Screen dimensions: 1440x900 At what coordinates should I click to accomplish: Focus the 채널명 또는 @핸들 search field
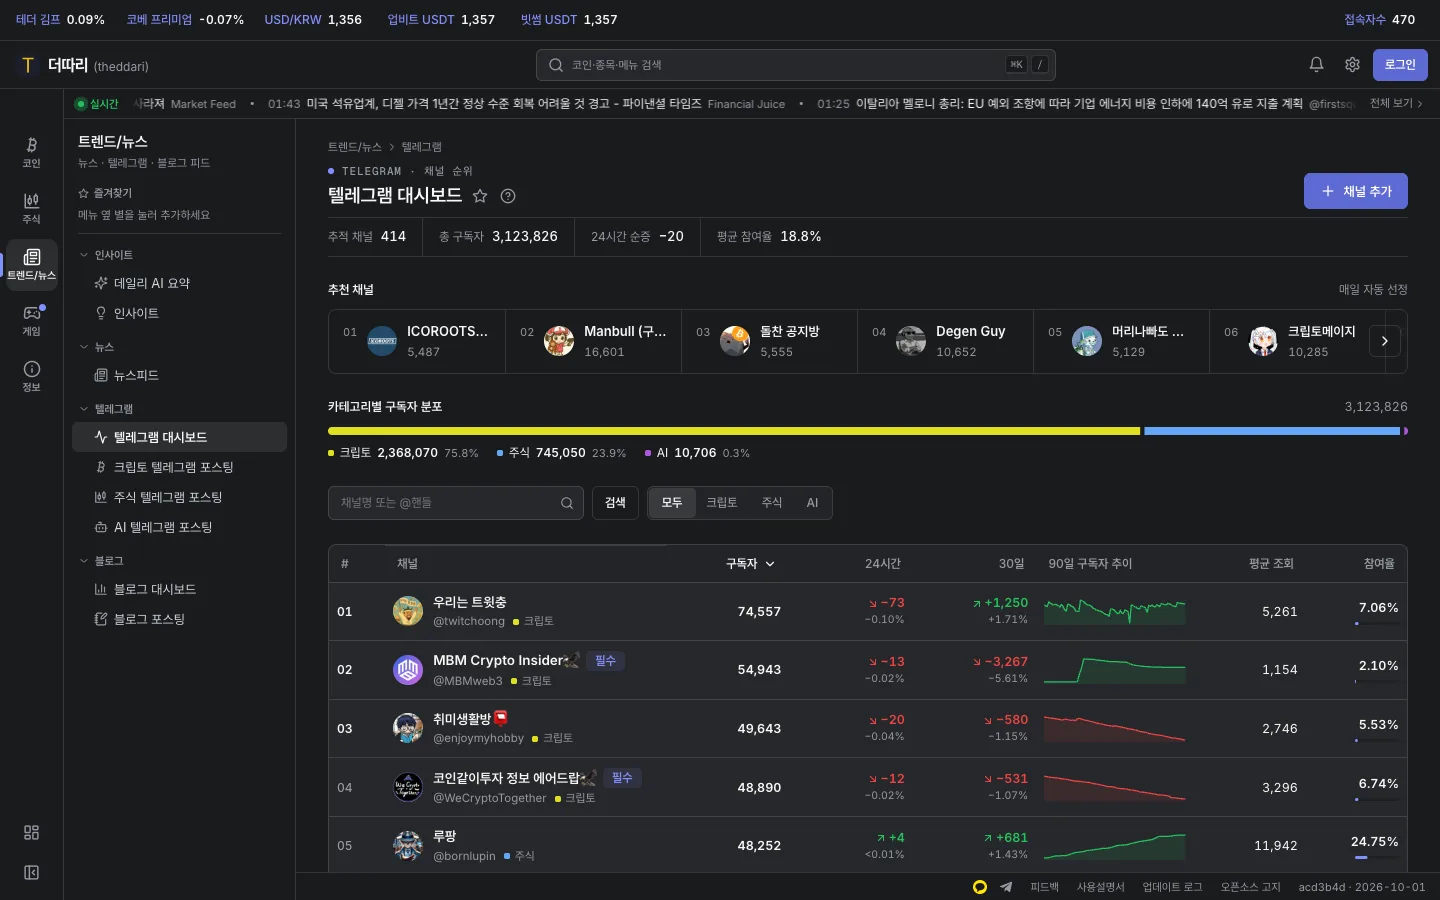(456, 503)
